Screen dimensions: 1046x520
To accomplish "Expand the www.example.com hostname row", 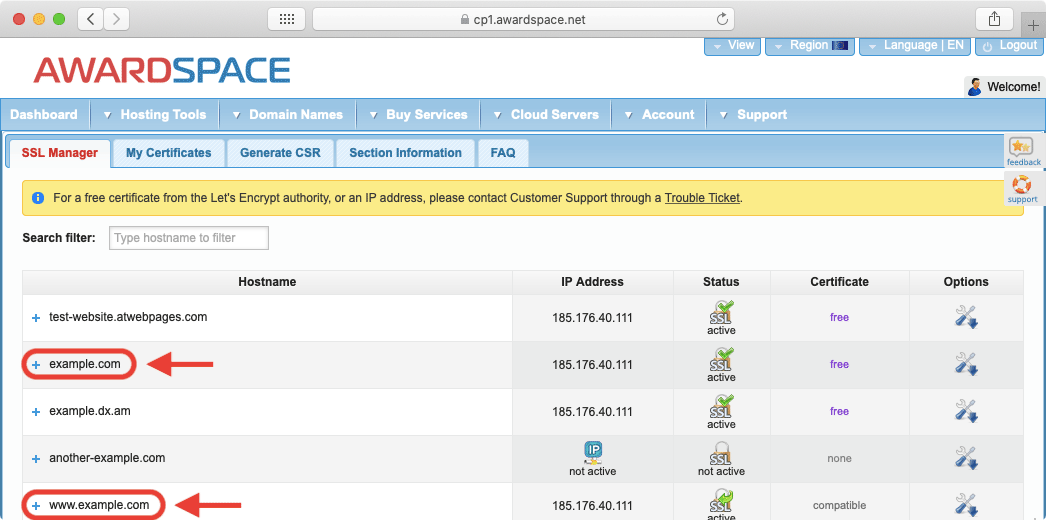I will click(36, 506).
